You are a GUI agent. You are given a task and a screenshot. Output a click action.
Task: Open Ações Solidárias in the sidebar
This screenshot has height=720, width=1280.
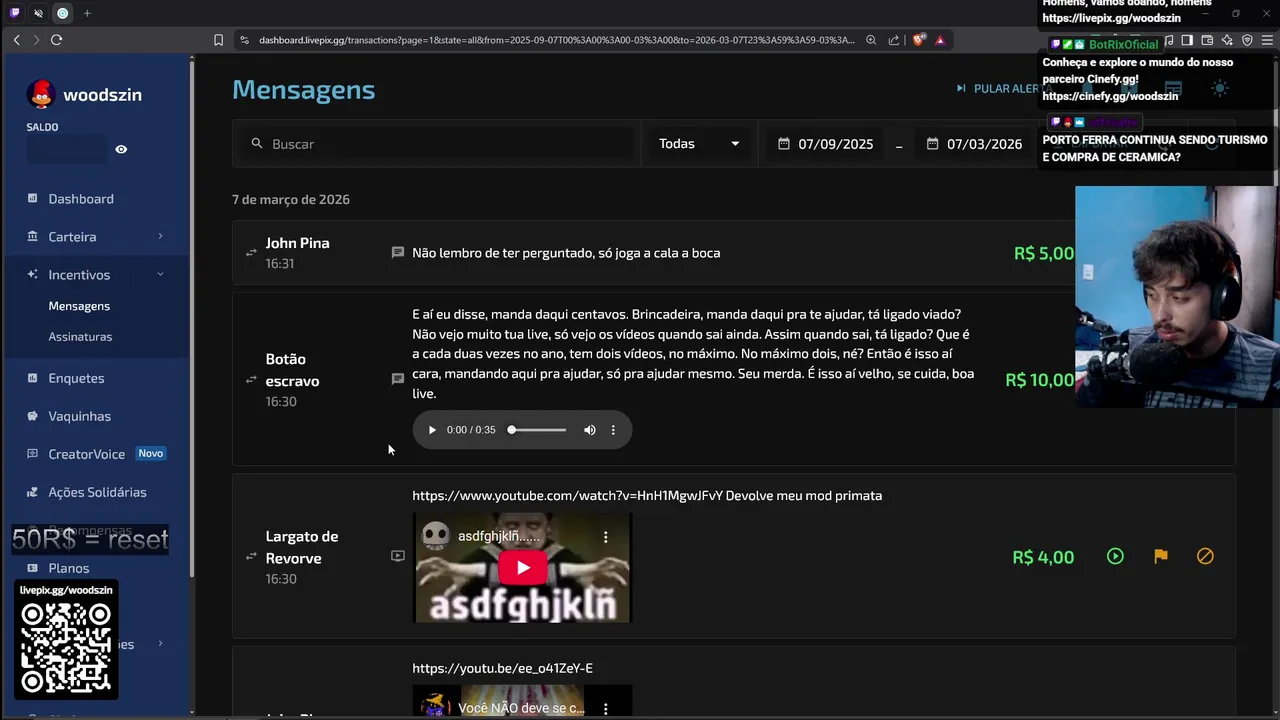[96, 492]
